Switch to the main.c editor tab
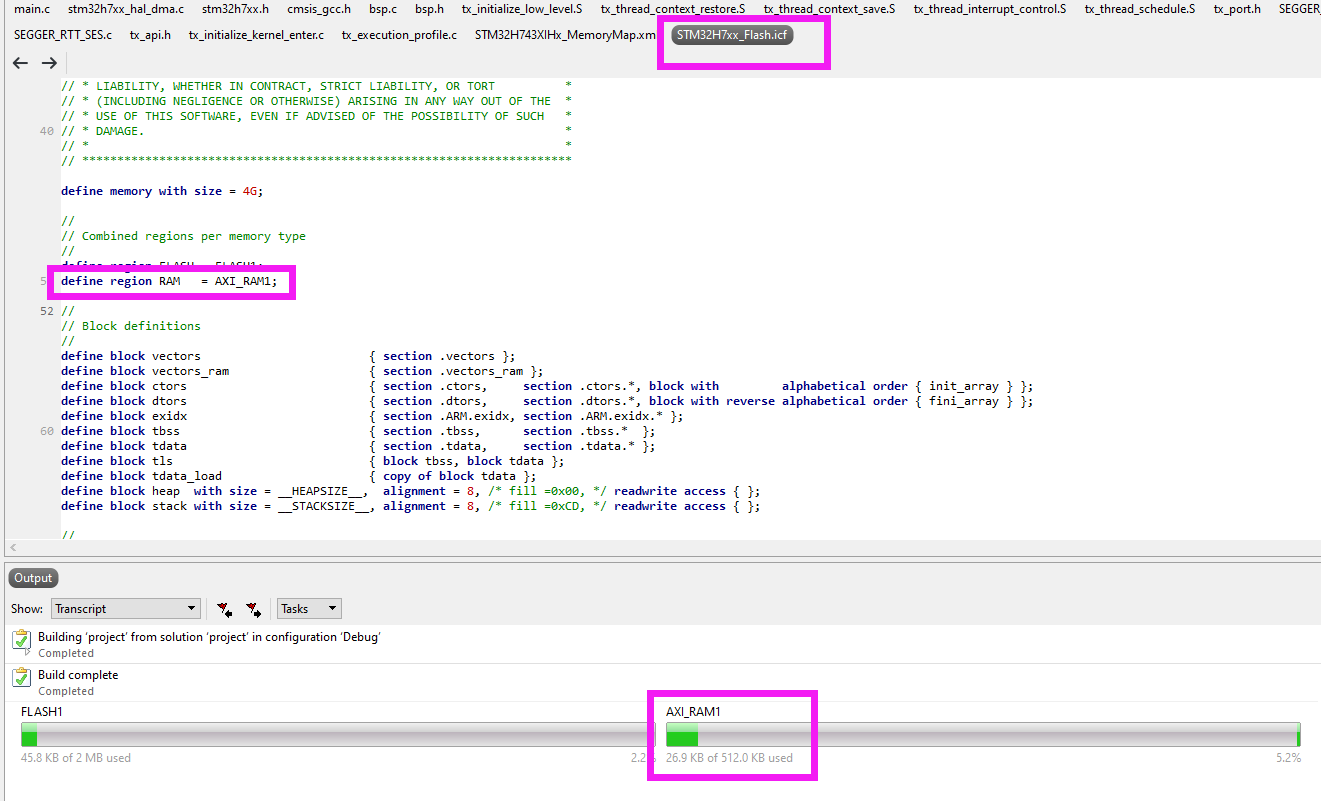Viewport: 1321px width, 801px height. coord(32,9)
